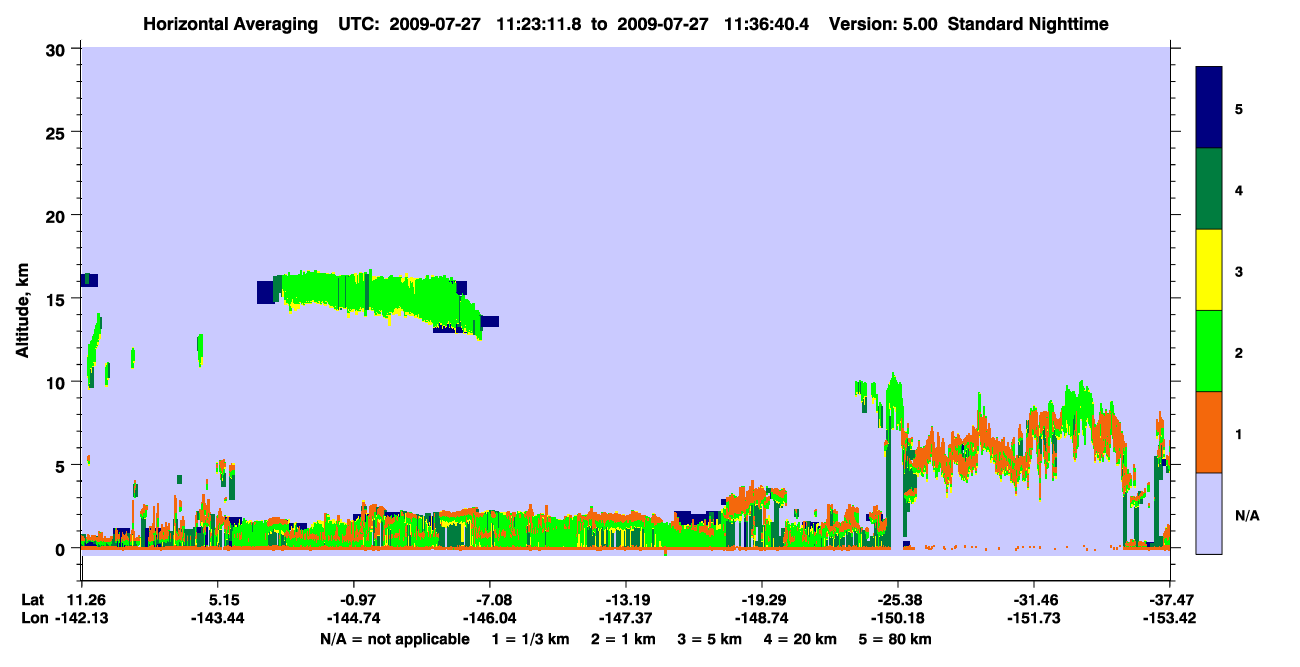Click the 15 km altitude tick label

(58, 299)
